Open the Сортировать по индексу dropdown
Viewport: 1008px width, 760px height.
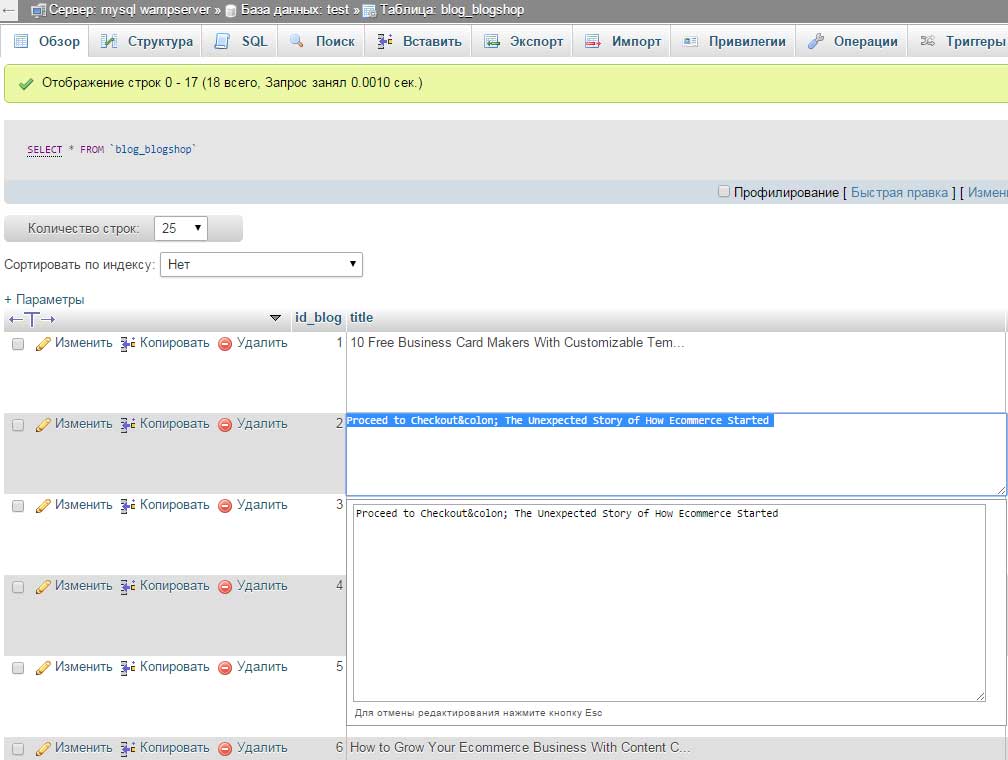coord(261,264)
